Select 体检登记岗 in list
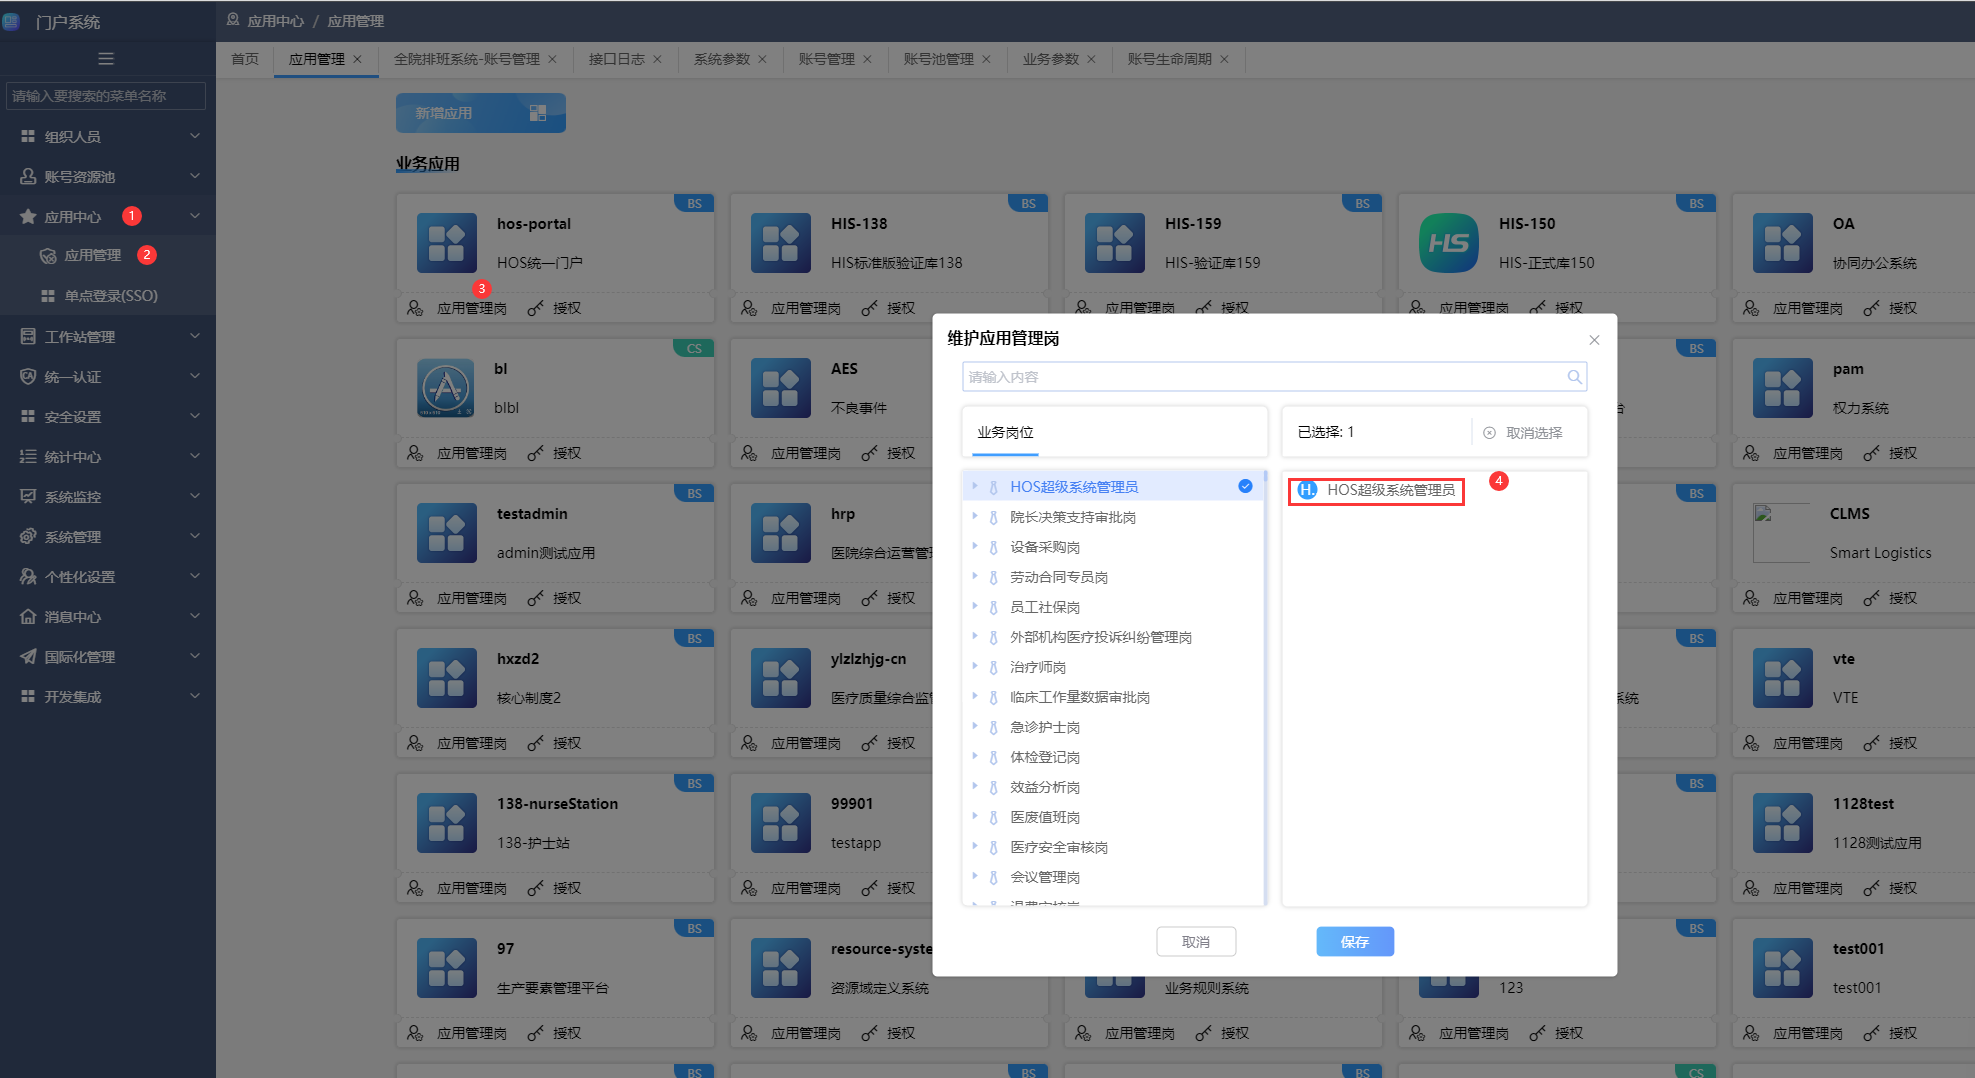1975x1078 pixels. [1045, 757]
